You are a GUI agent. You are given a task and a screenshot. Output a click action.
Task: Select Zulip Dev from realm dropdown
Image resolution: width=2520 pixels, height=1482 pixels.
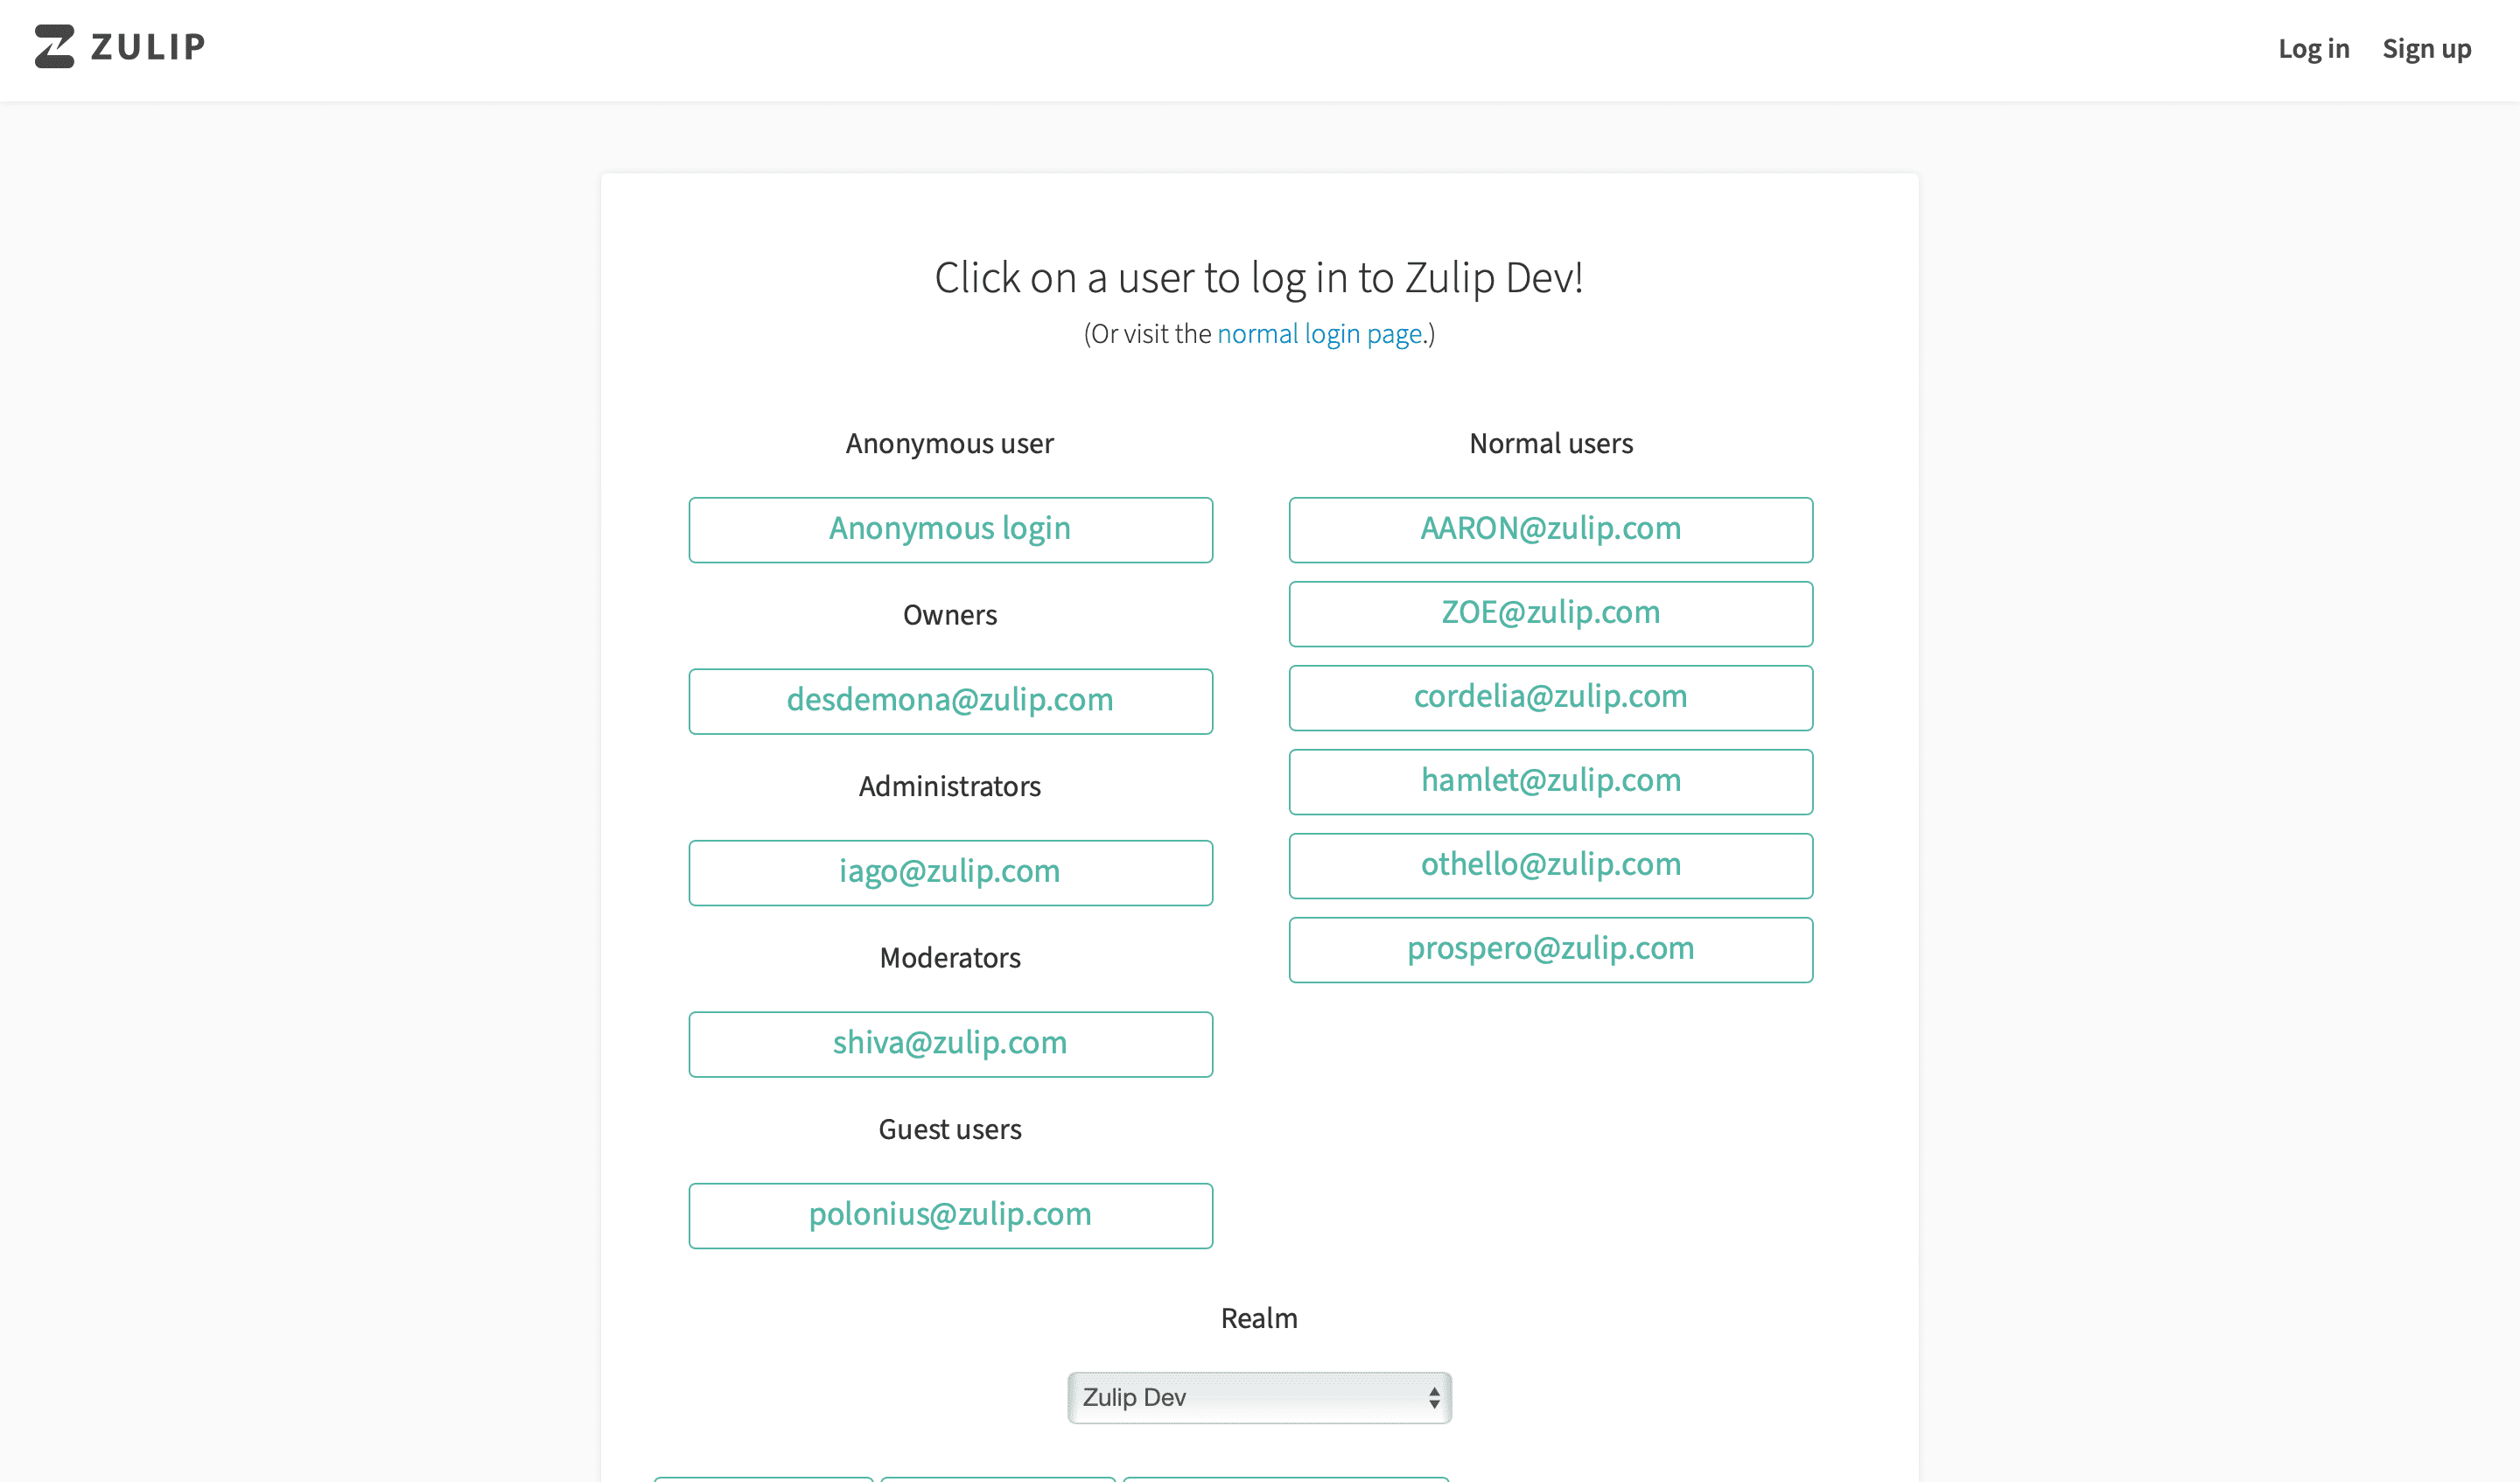[x=1258, y=1397]
